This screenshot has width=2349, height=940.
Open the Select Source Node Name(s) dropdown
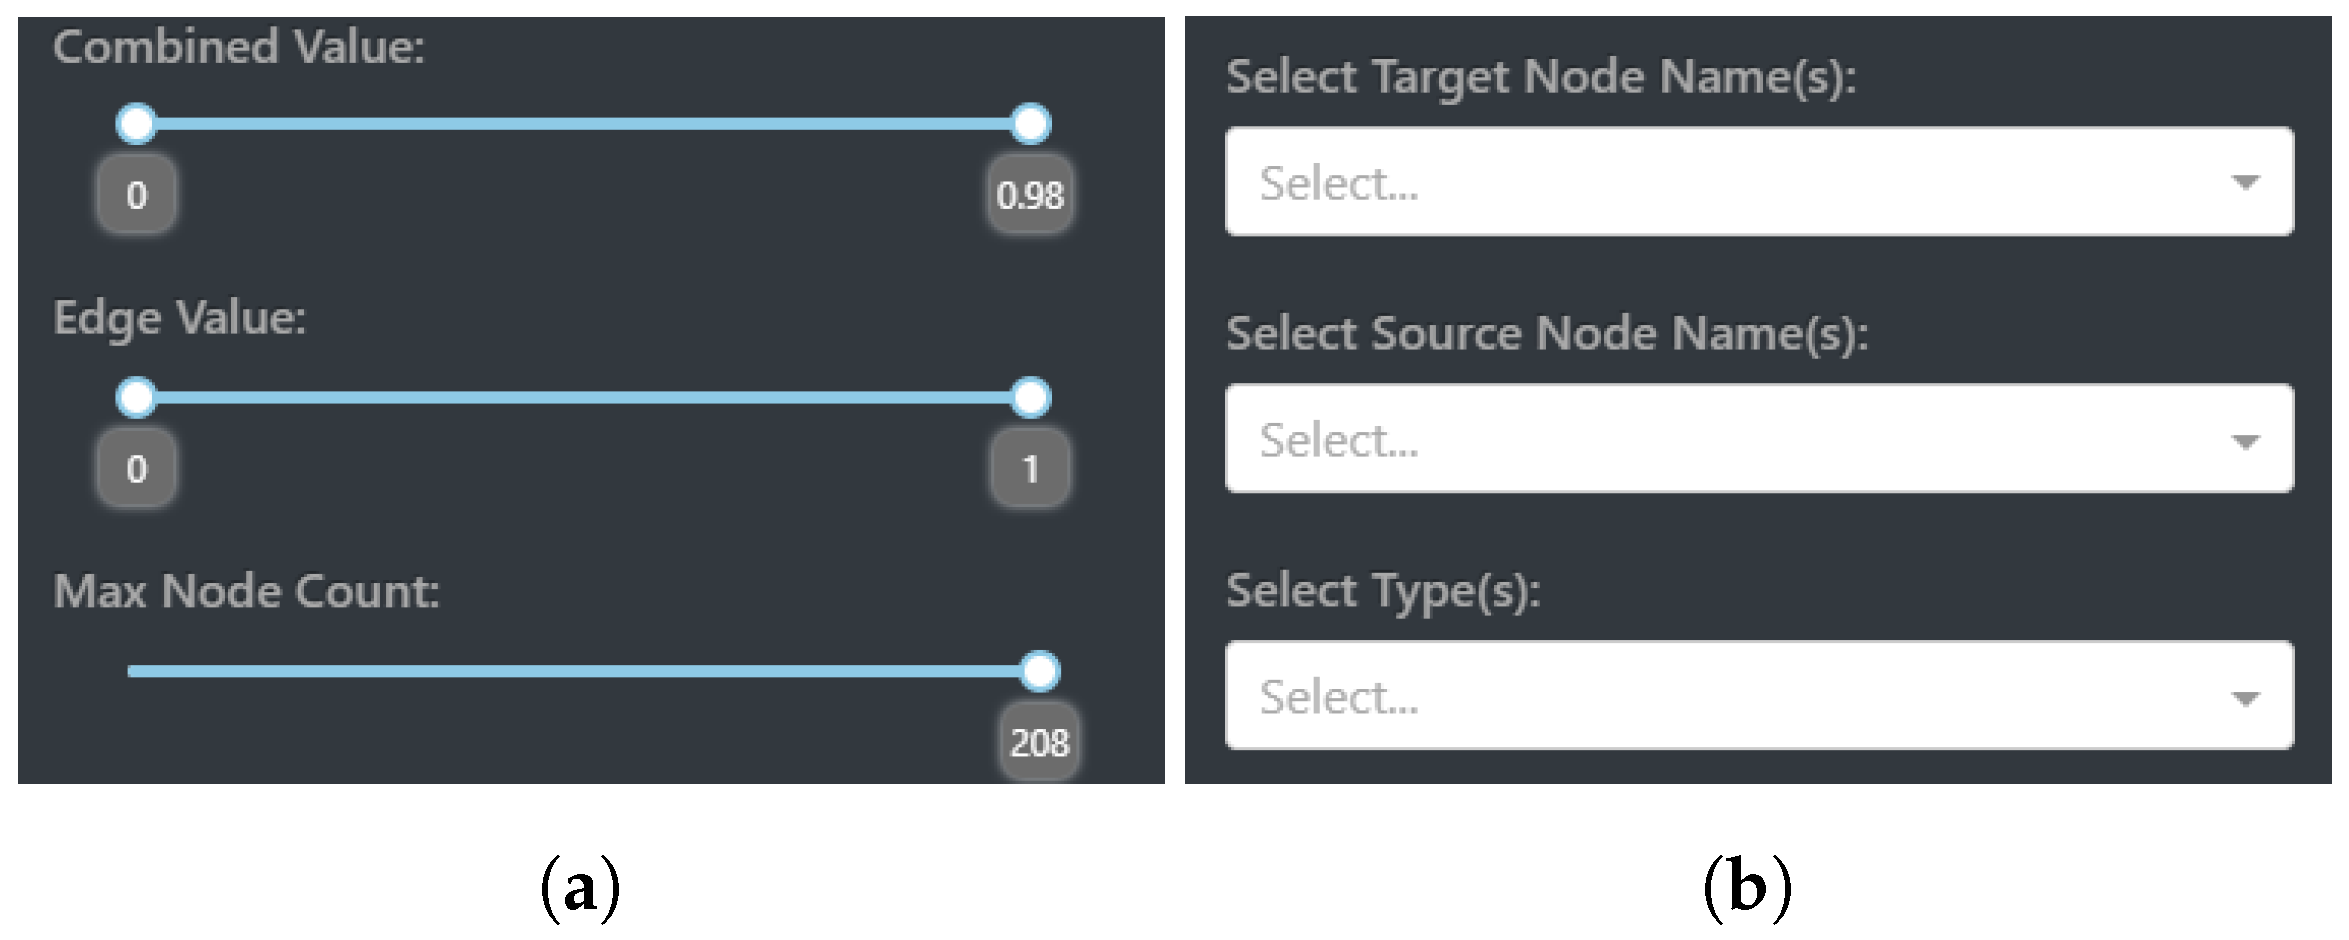coord(1700,439)
